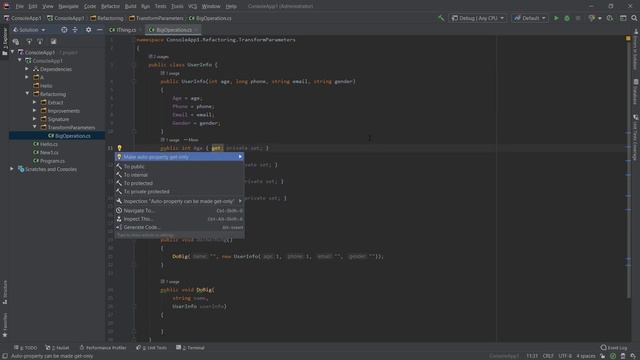This screenshot has width=640, height=360.
Task: Click the disabled Stop square icon
Action: (x=578, y=18)
